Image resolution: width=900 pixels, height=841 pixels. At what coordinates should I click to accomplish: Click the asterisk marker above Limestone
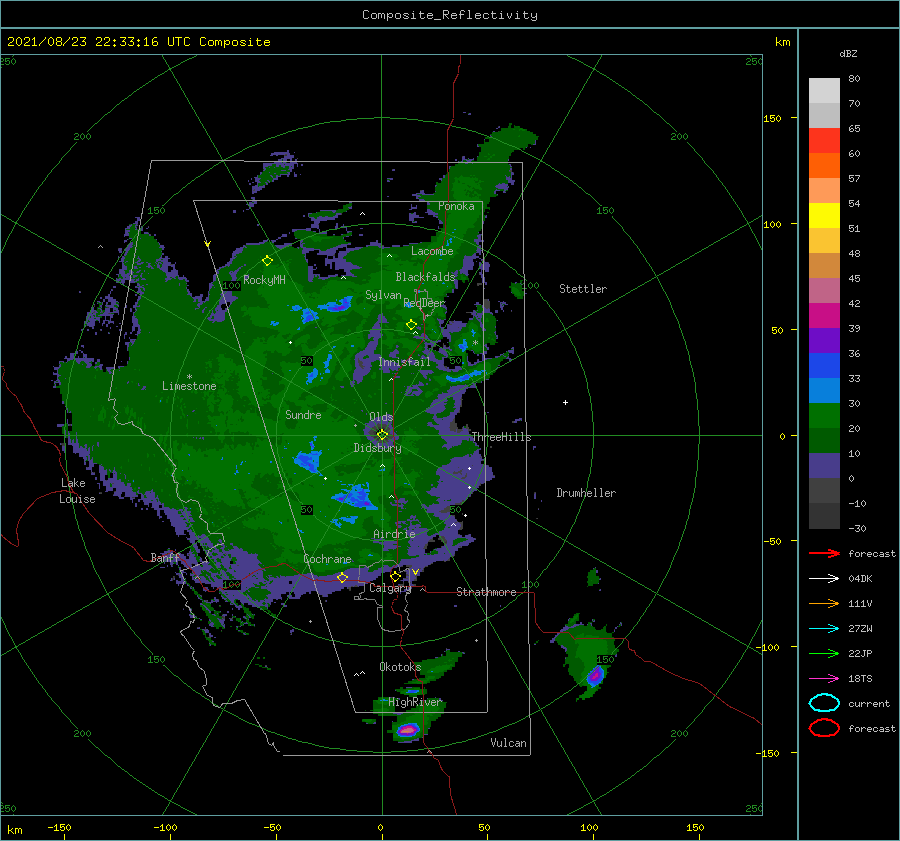click(x=189, y=377)
